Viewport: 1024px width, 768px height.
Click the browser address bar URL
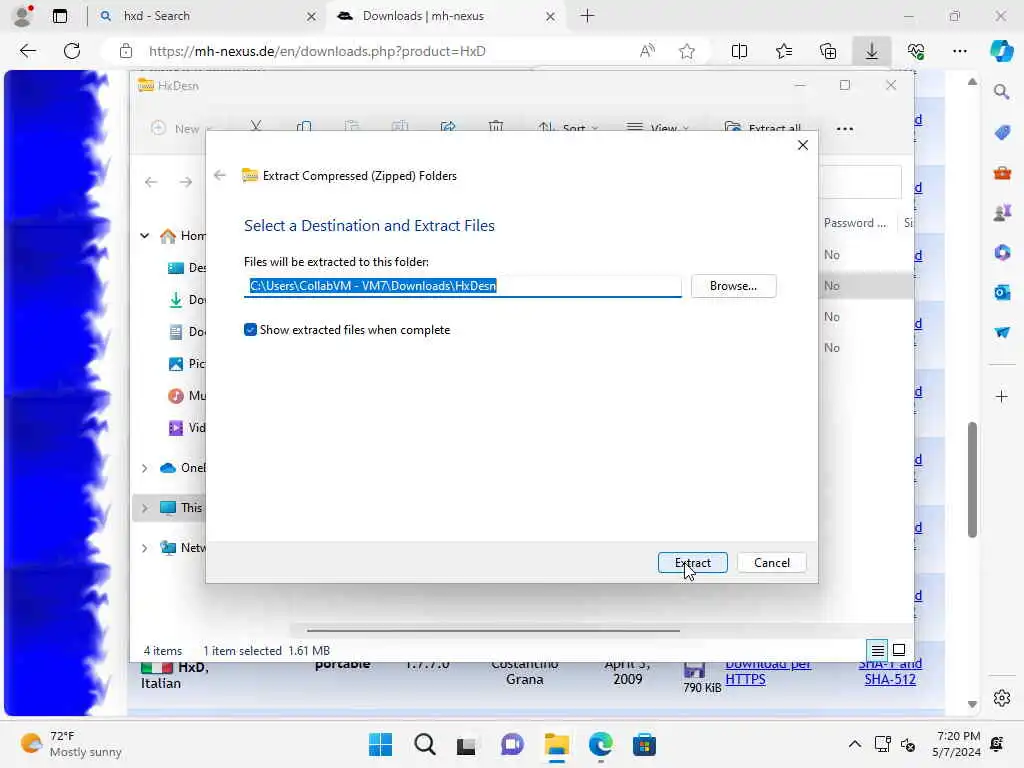click(317, 51)
